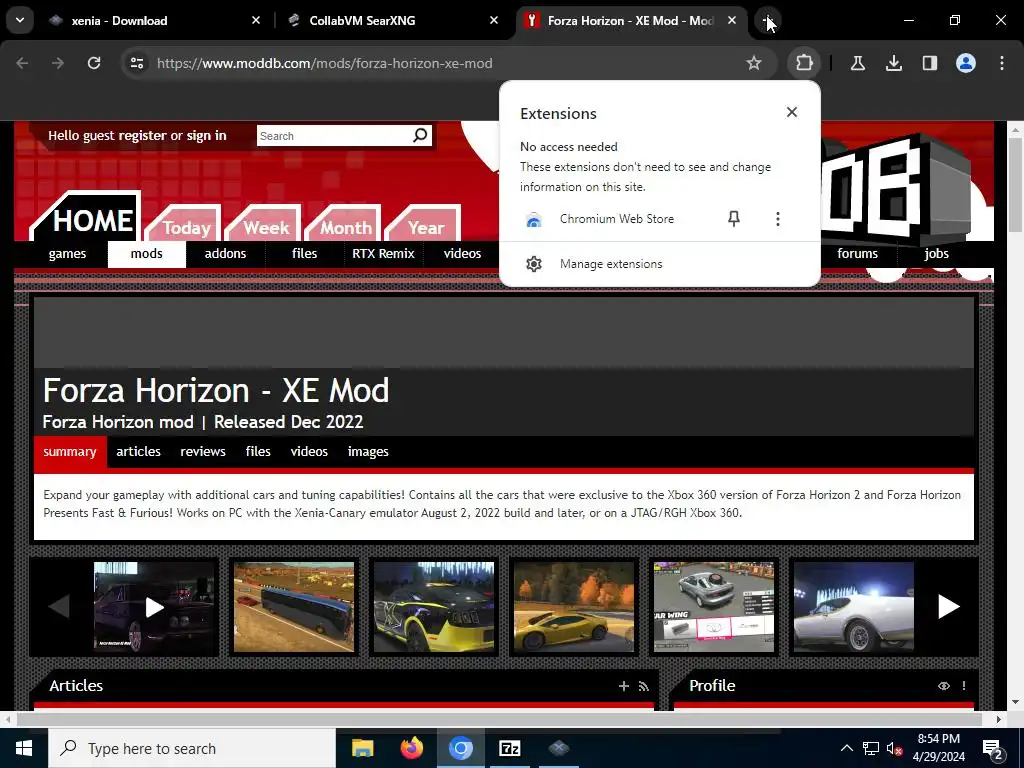The width and height of the screenshot is (1024, 768).
Task: Close the CollabVM SearXNG tab
Action: [494, 20]
